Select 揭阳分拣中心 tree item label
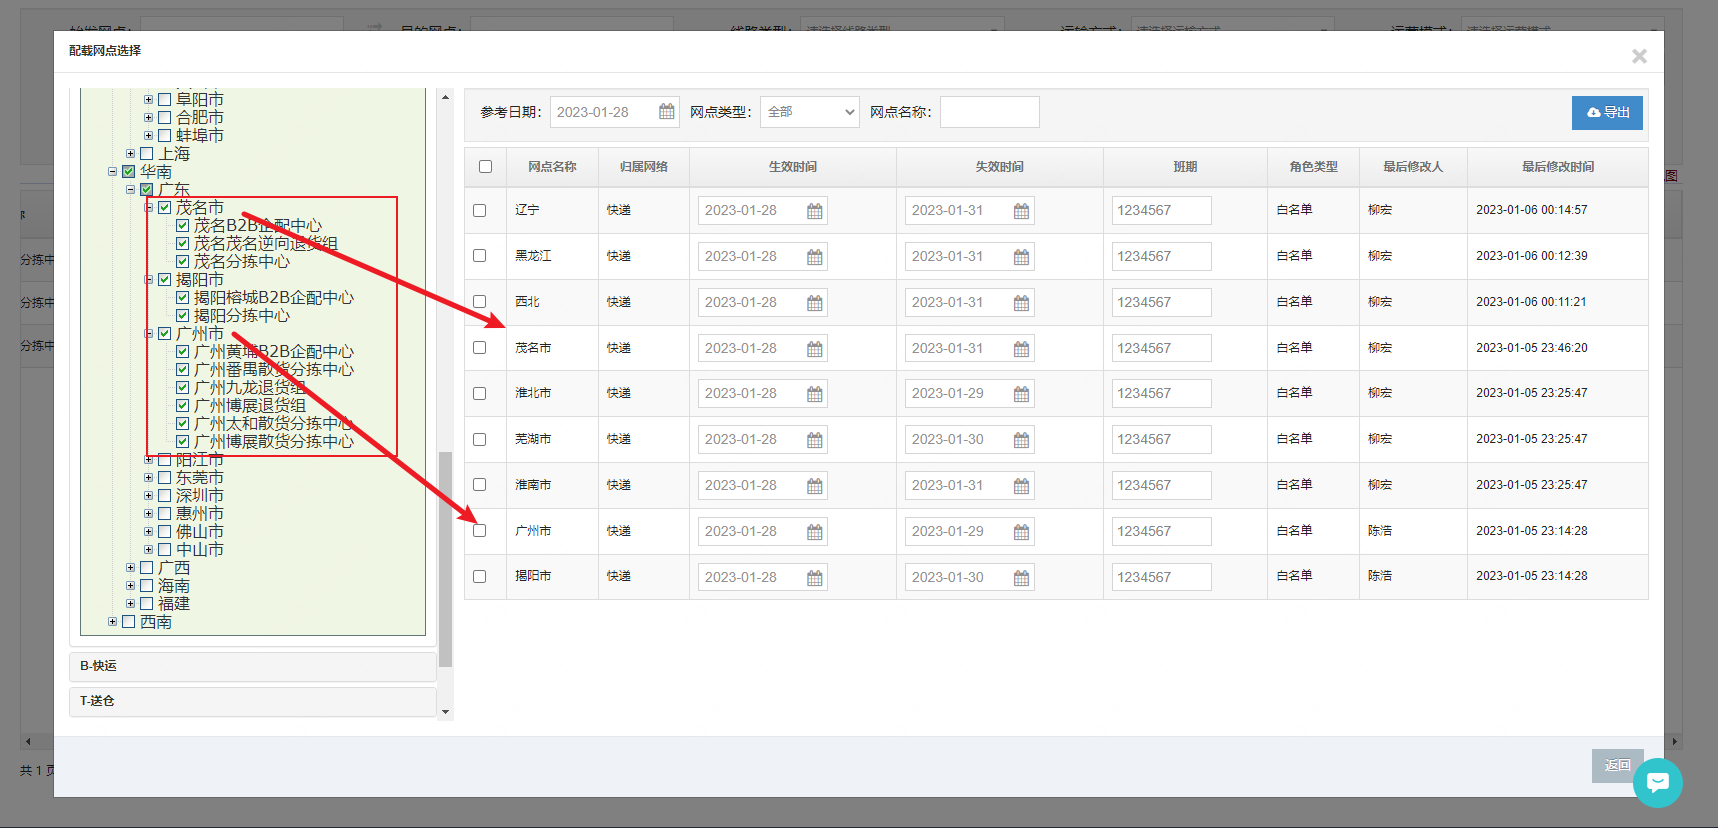 click(242, 315)
